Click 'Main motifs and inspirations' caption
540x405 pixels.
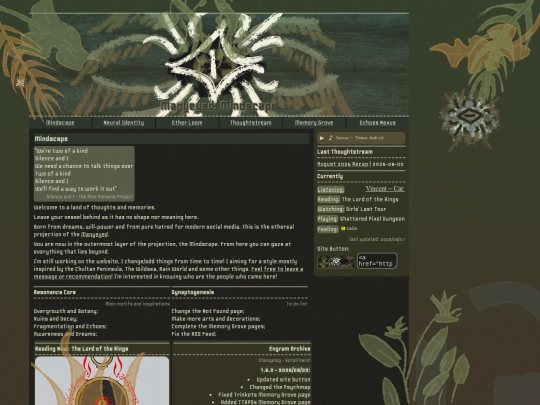tap(137, 304)
